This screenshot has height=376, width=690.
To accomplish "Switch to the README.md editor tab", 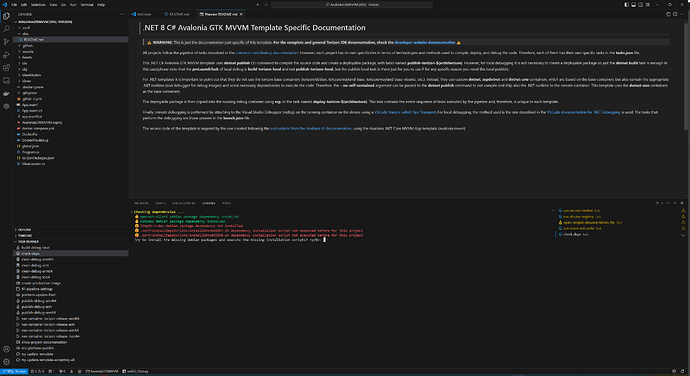I will click(x=178, y=14).
